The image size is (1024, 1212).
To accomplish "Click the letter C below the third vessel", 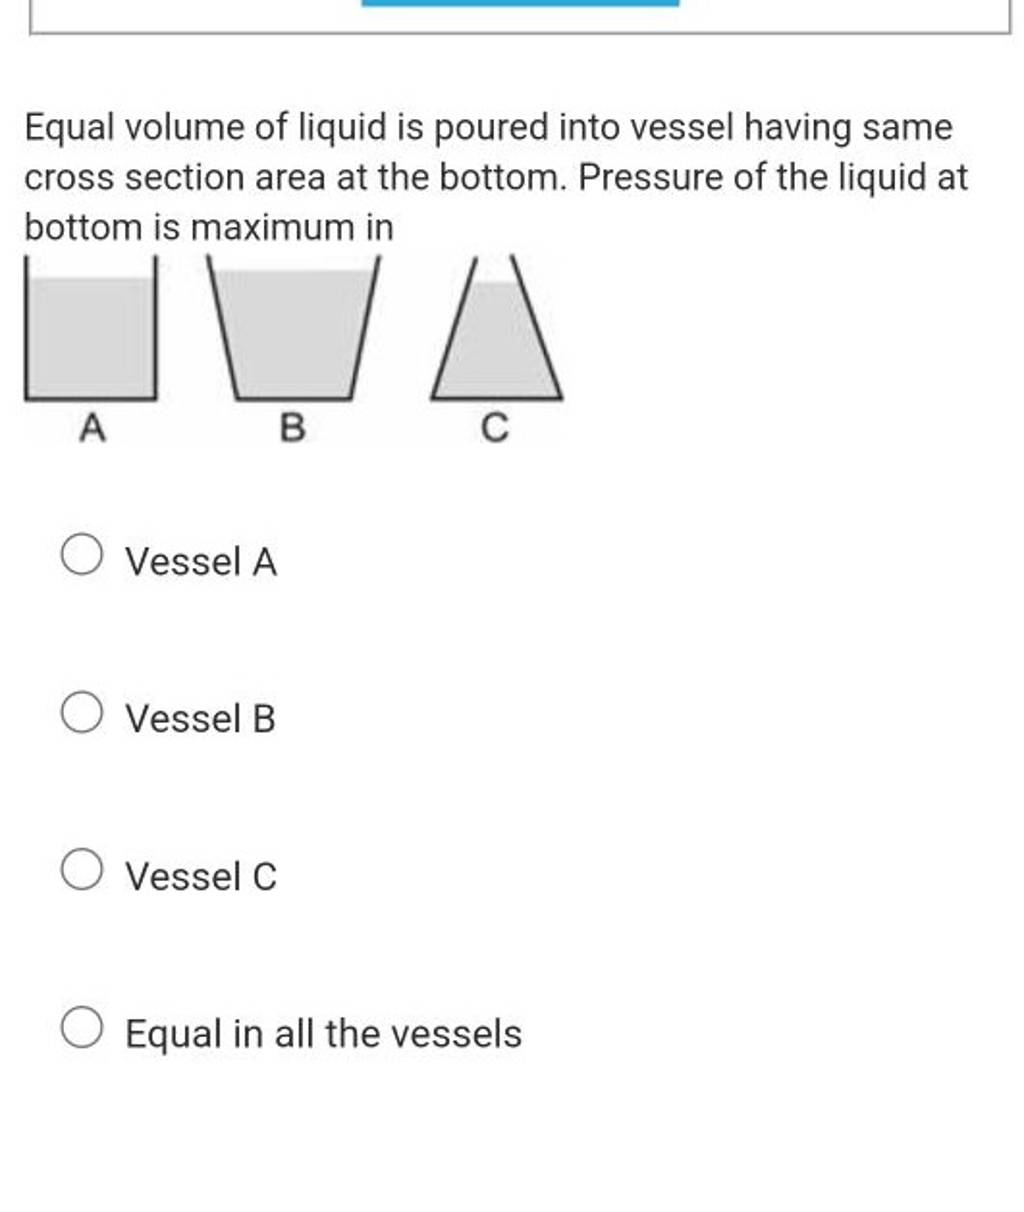I will tap(492, 428).
